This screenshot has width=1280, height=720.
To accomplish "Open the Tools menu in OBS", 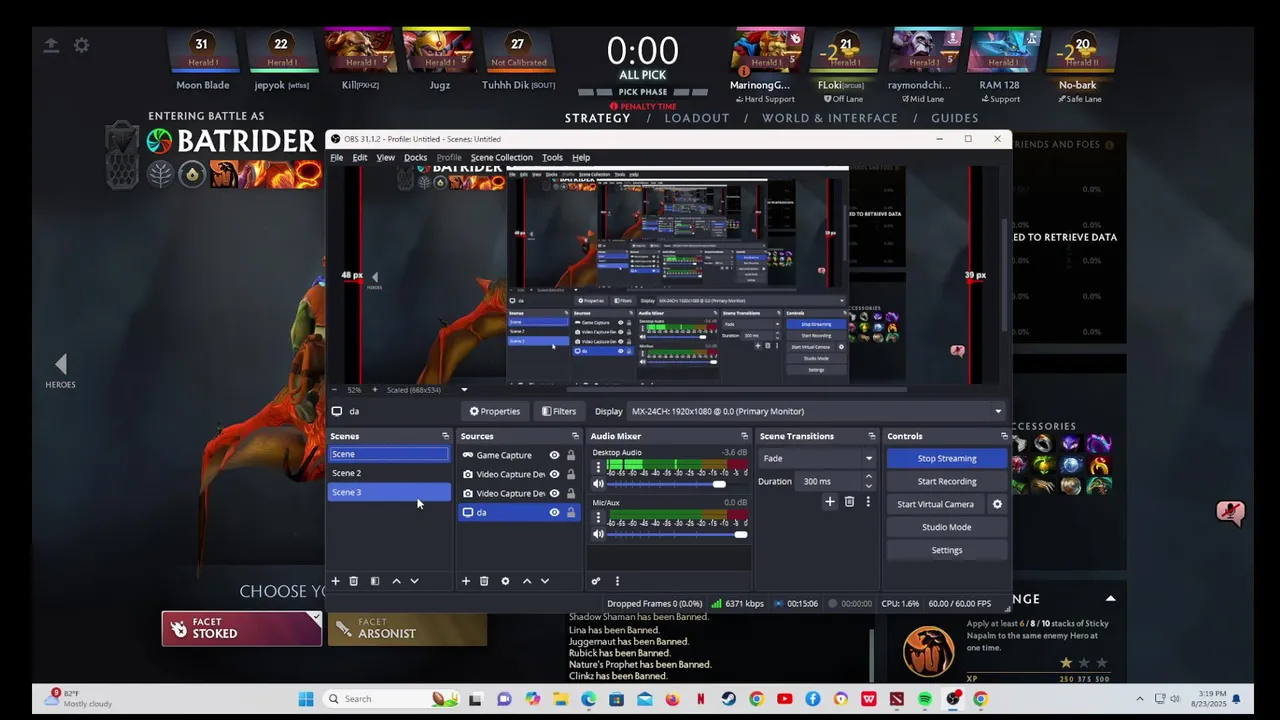I will 552,157.
